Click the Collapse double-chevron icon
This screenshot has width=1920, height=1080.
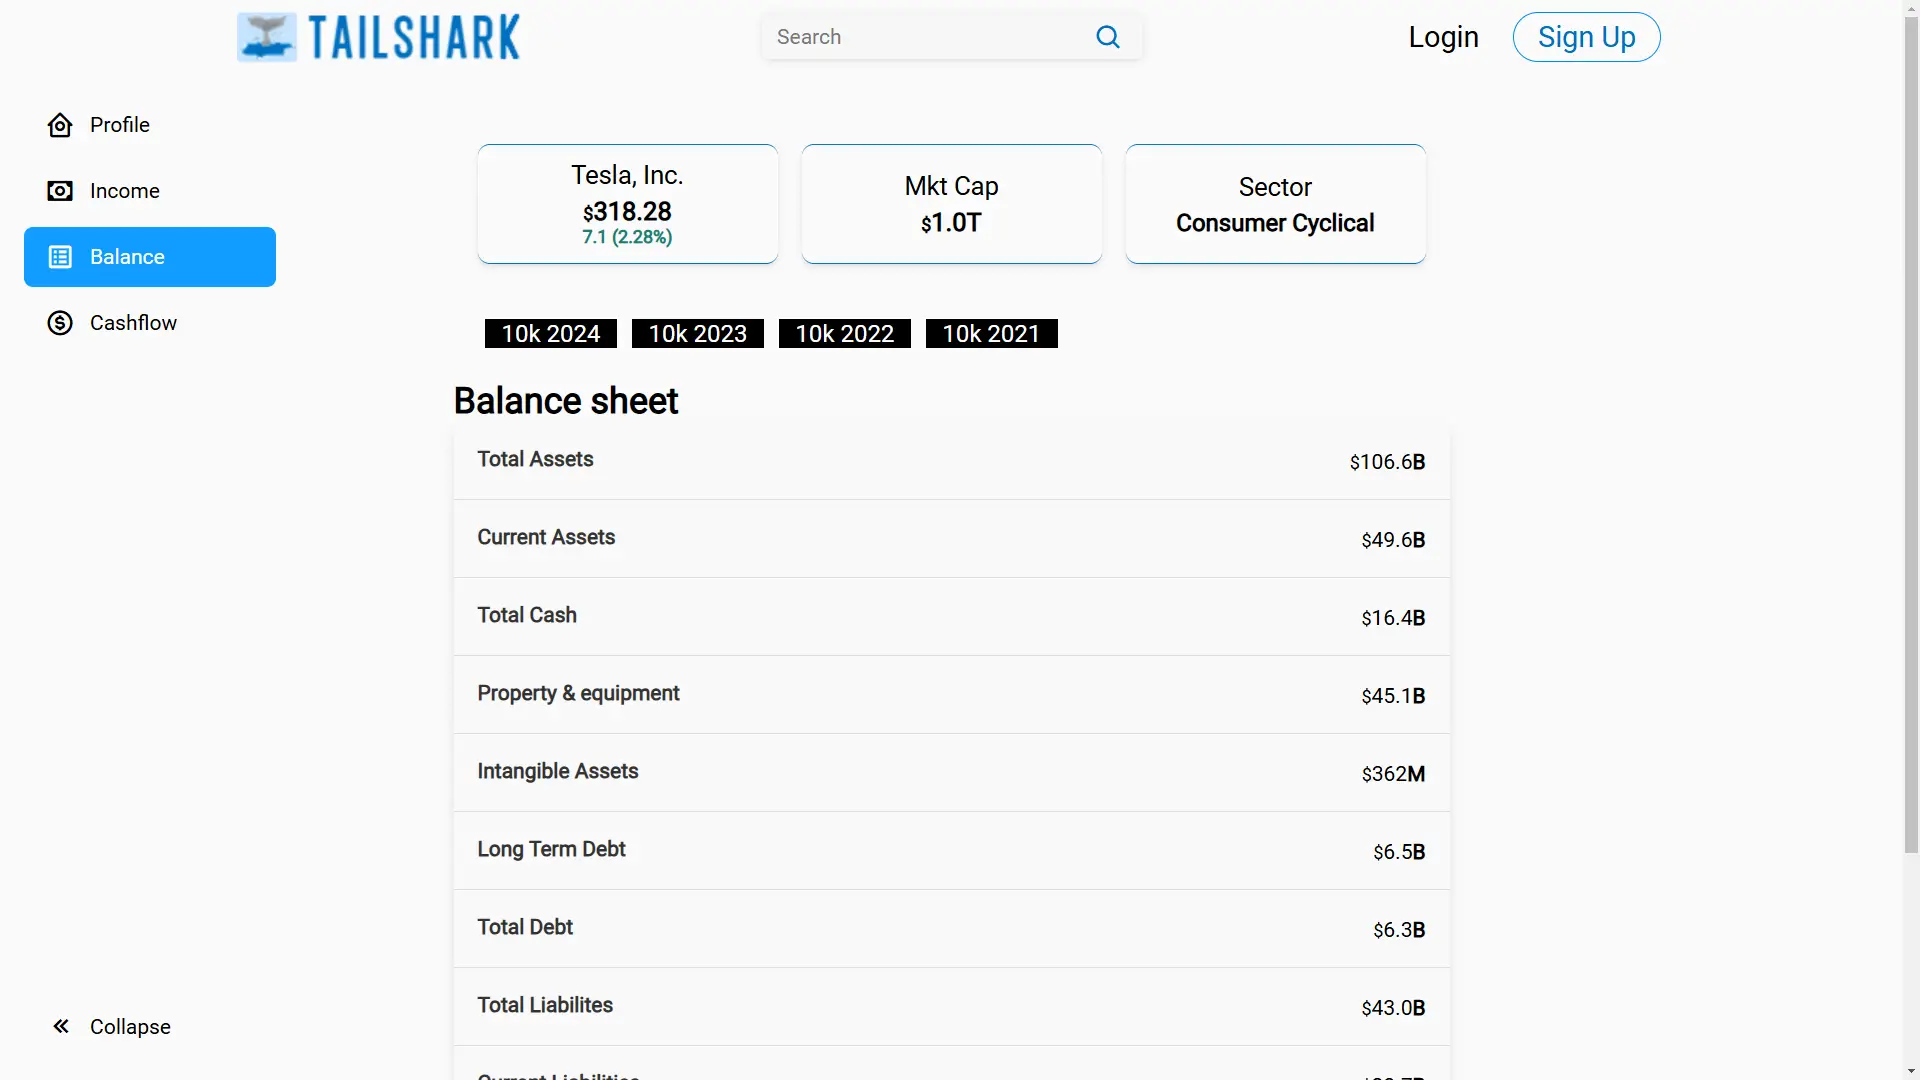pyautogui.click(x=61, y=1026)
